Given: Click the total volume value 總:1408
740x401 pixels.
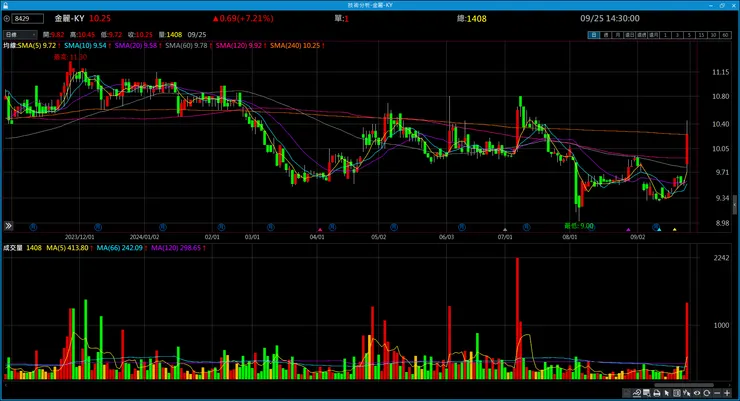Looking at the screenshot, I should click(471, 18).
